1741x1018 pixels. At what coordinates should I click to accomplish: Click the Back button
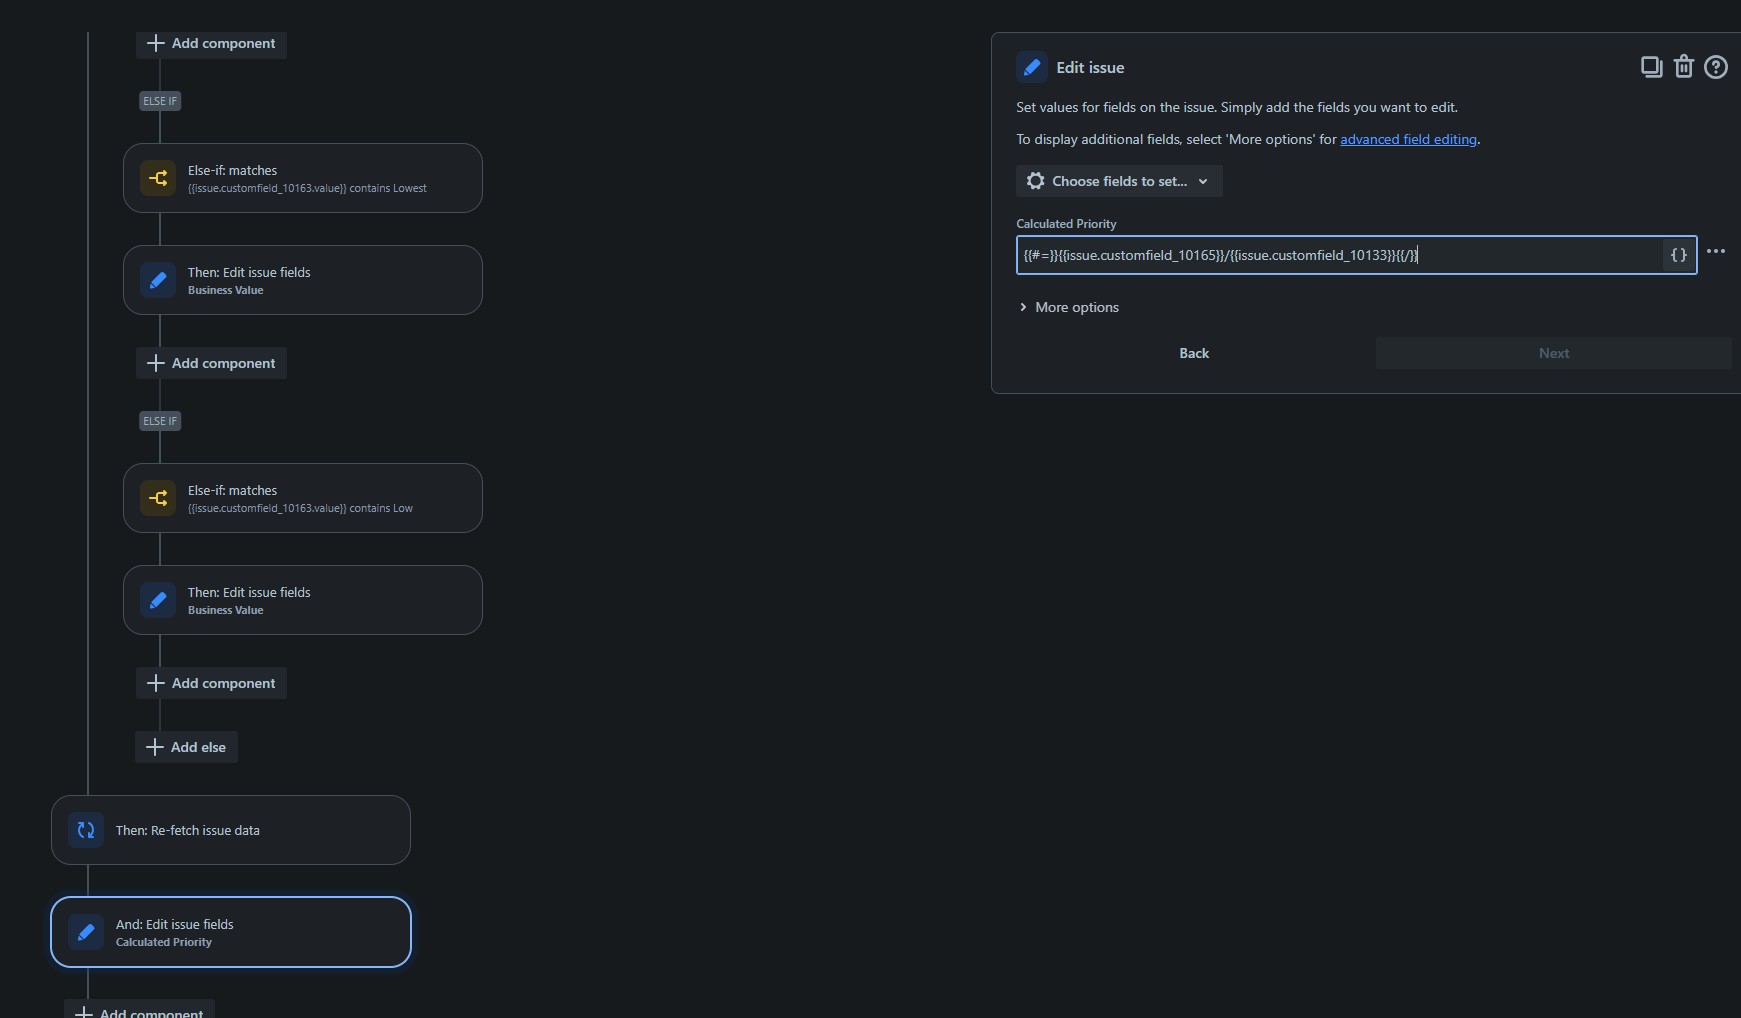[x=1193, y=353]
